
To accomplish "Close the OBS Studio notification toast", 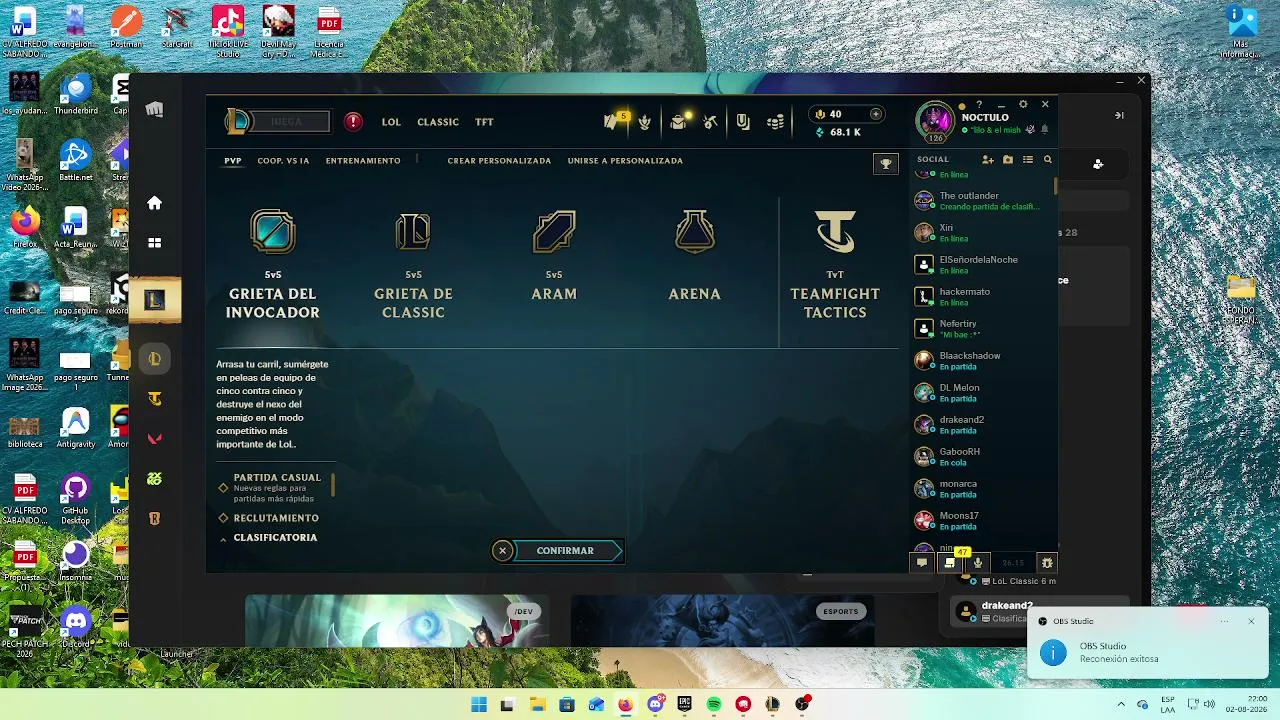I will [1251, 621].
